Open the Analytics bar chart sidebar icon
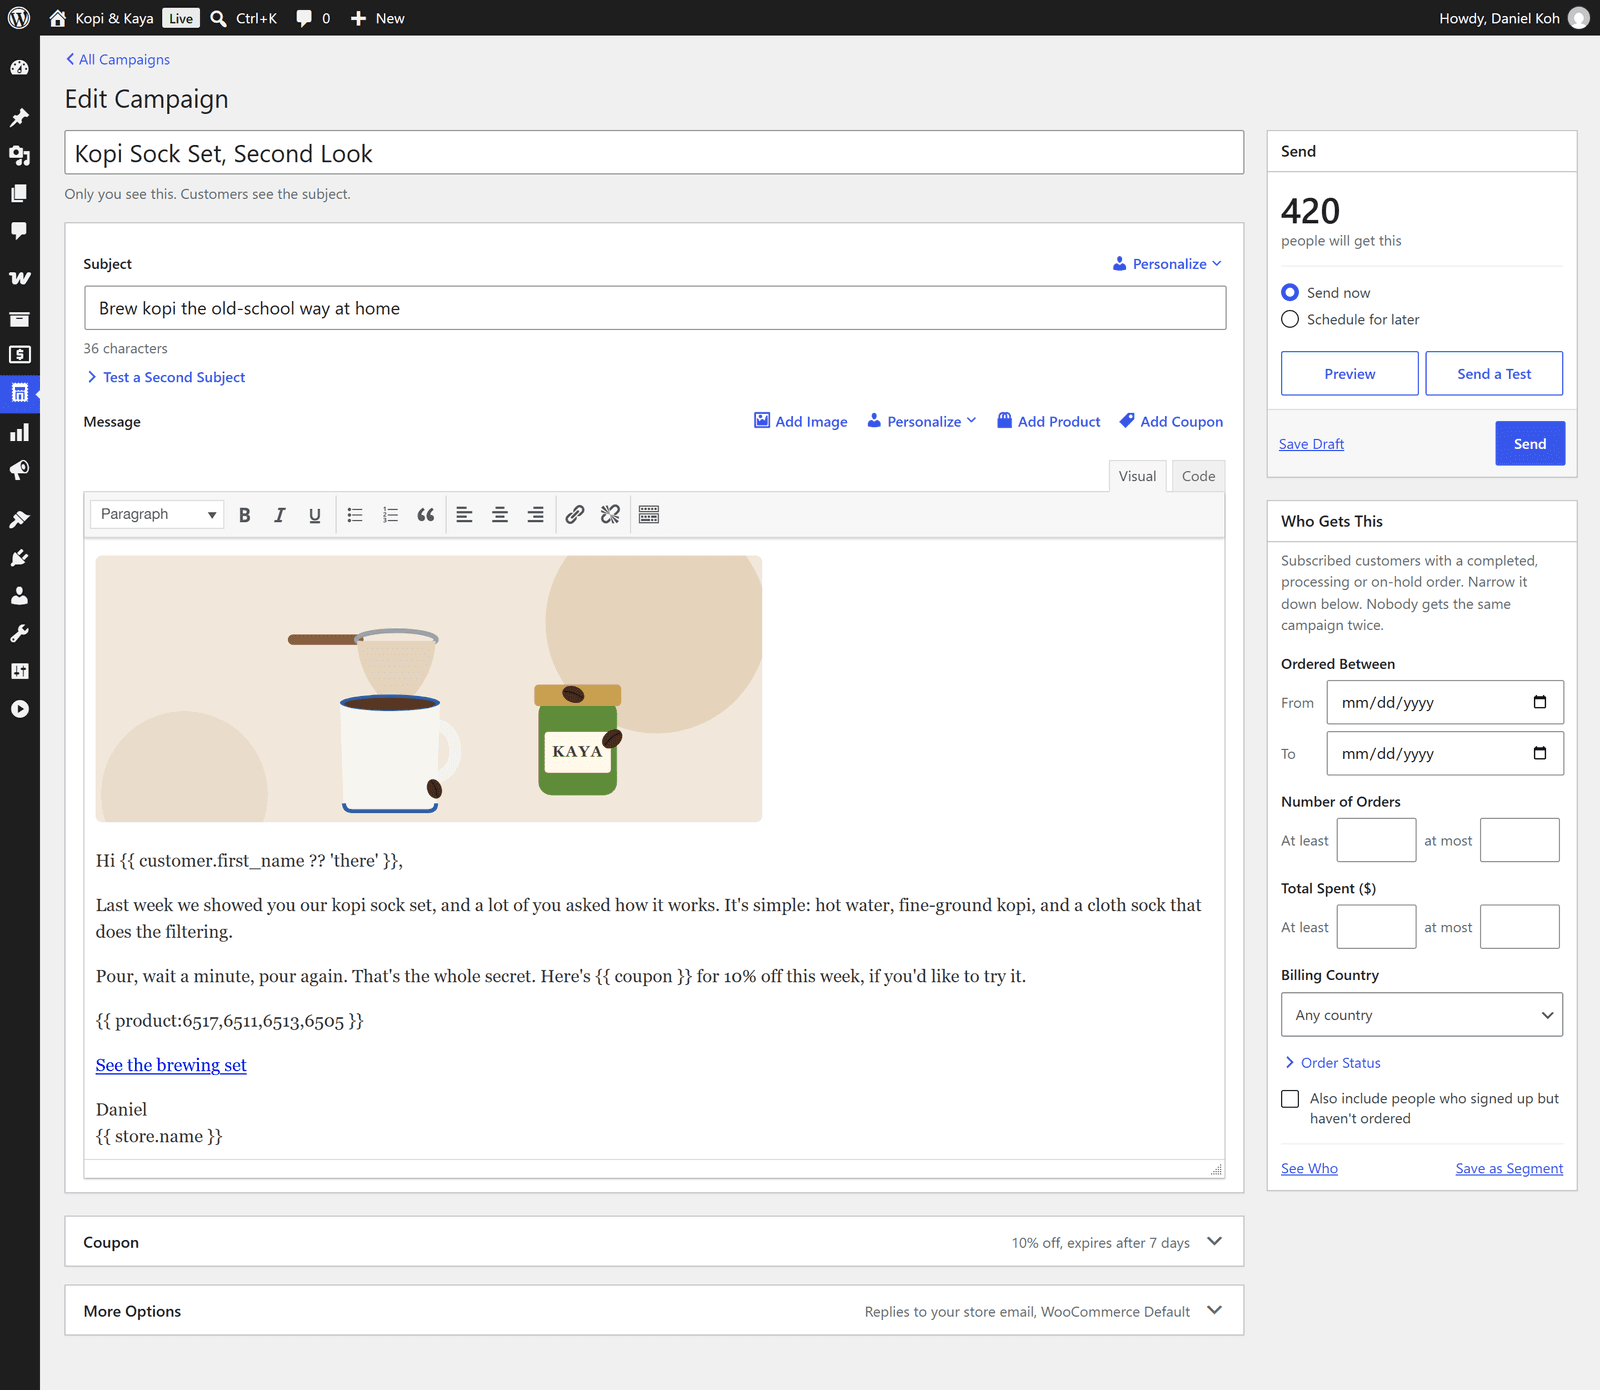The image size is (1600, 1390). [x=19, y=432]
